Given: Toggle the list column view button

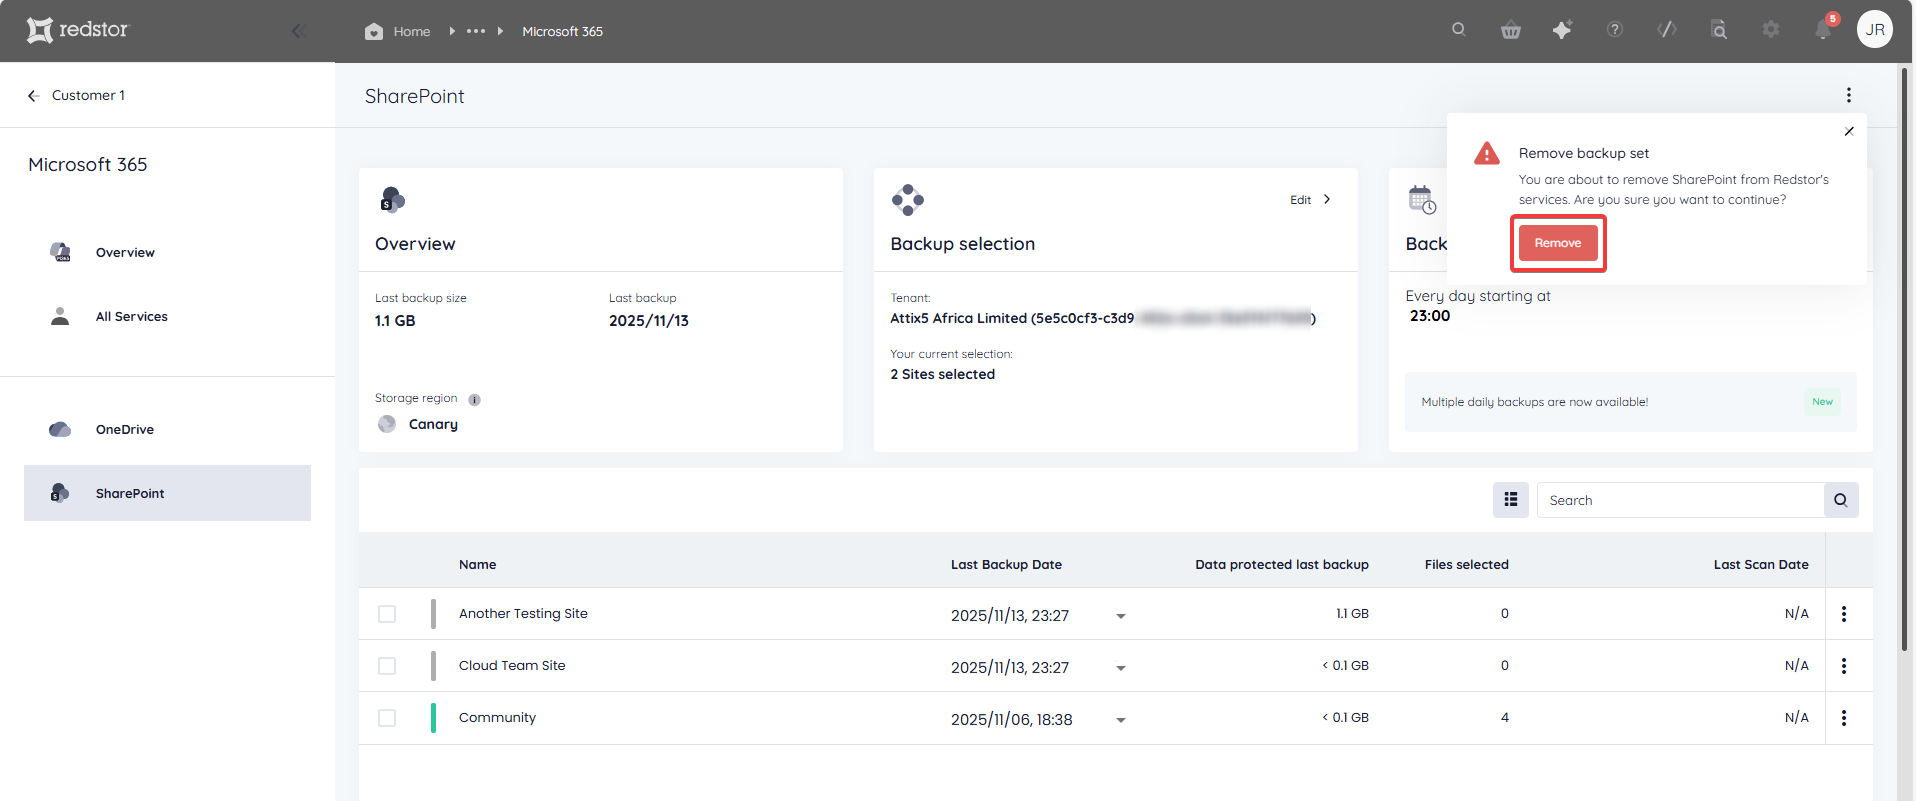Looking at the screenshot, I should click(1511, 500).
